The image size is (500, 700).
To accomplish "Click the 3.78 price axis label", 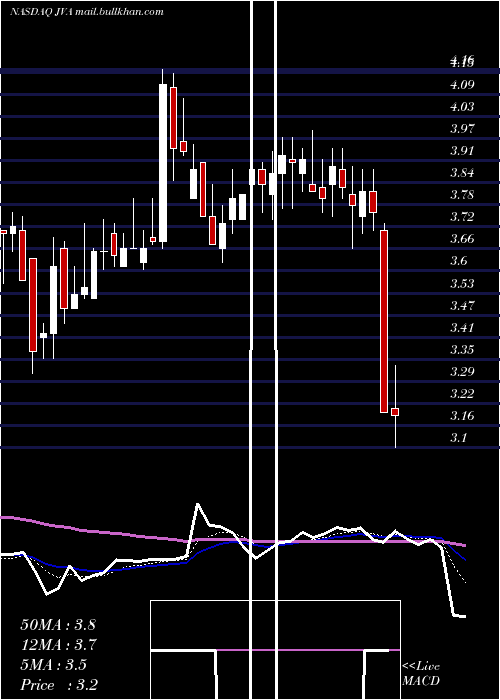I will point(462,195).
